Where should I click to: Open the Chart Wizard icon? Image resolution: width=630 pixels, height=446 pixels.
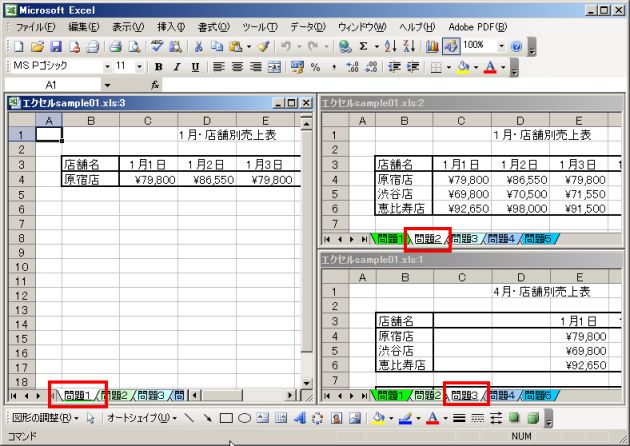click(432, 47)
